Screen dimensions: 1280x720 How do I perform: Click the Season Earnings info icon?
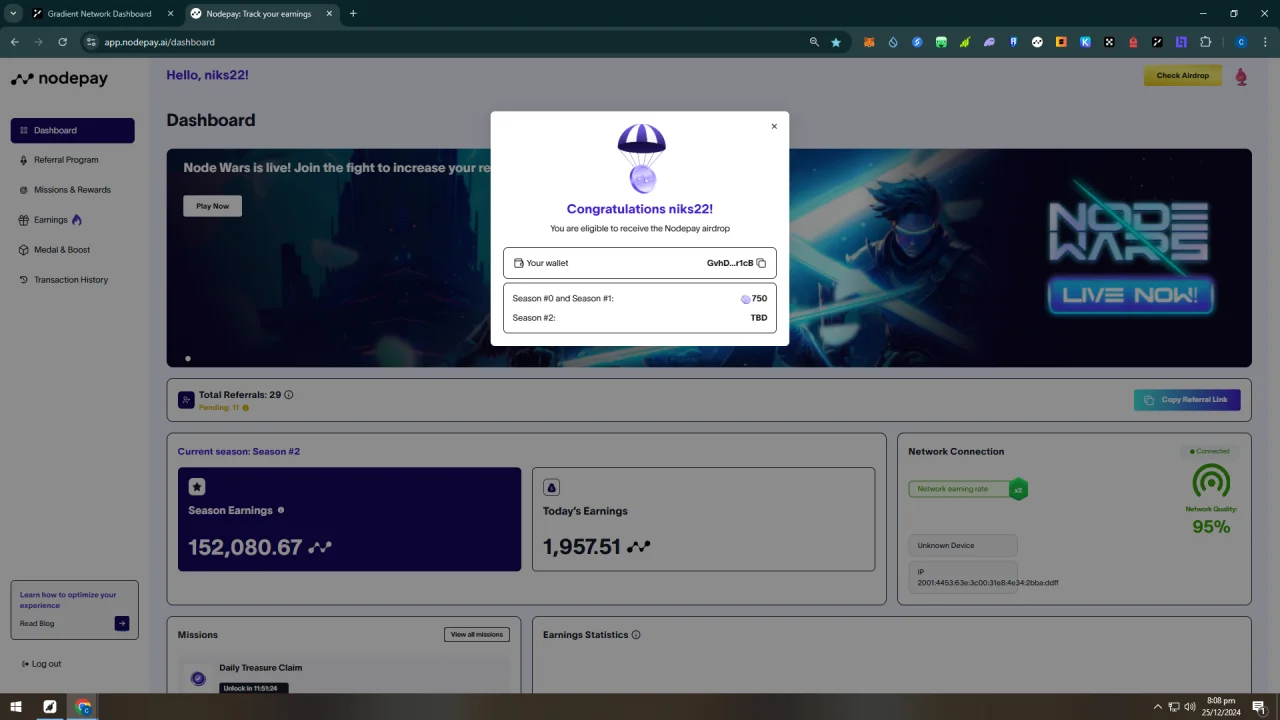pos(281,510)
